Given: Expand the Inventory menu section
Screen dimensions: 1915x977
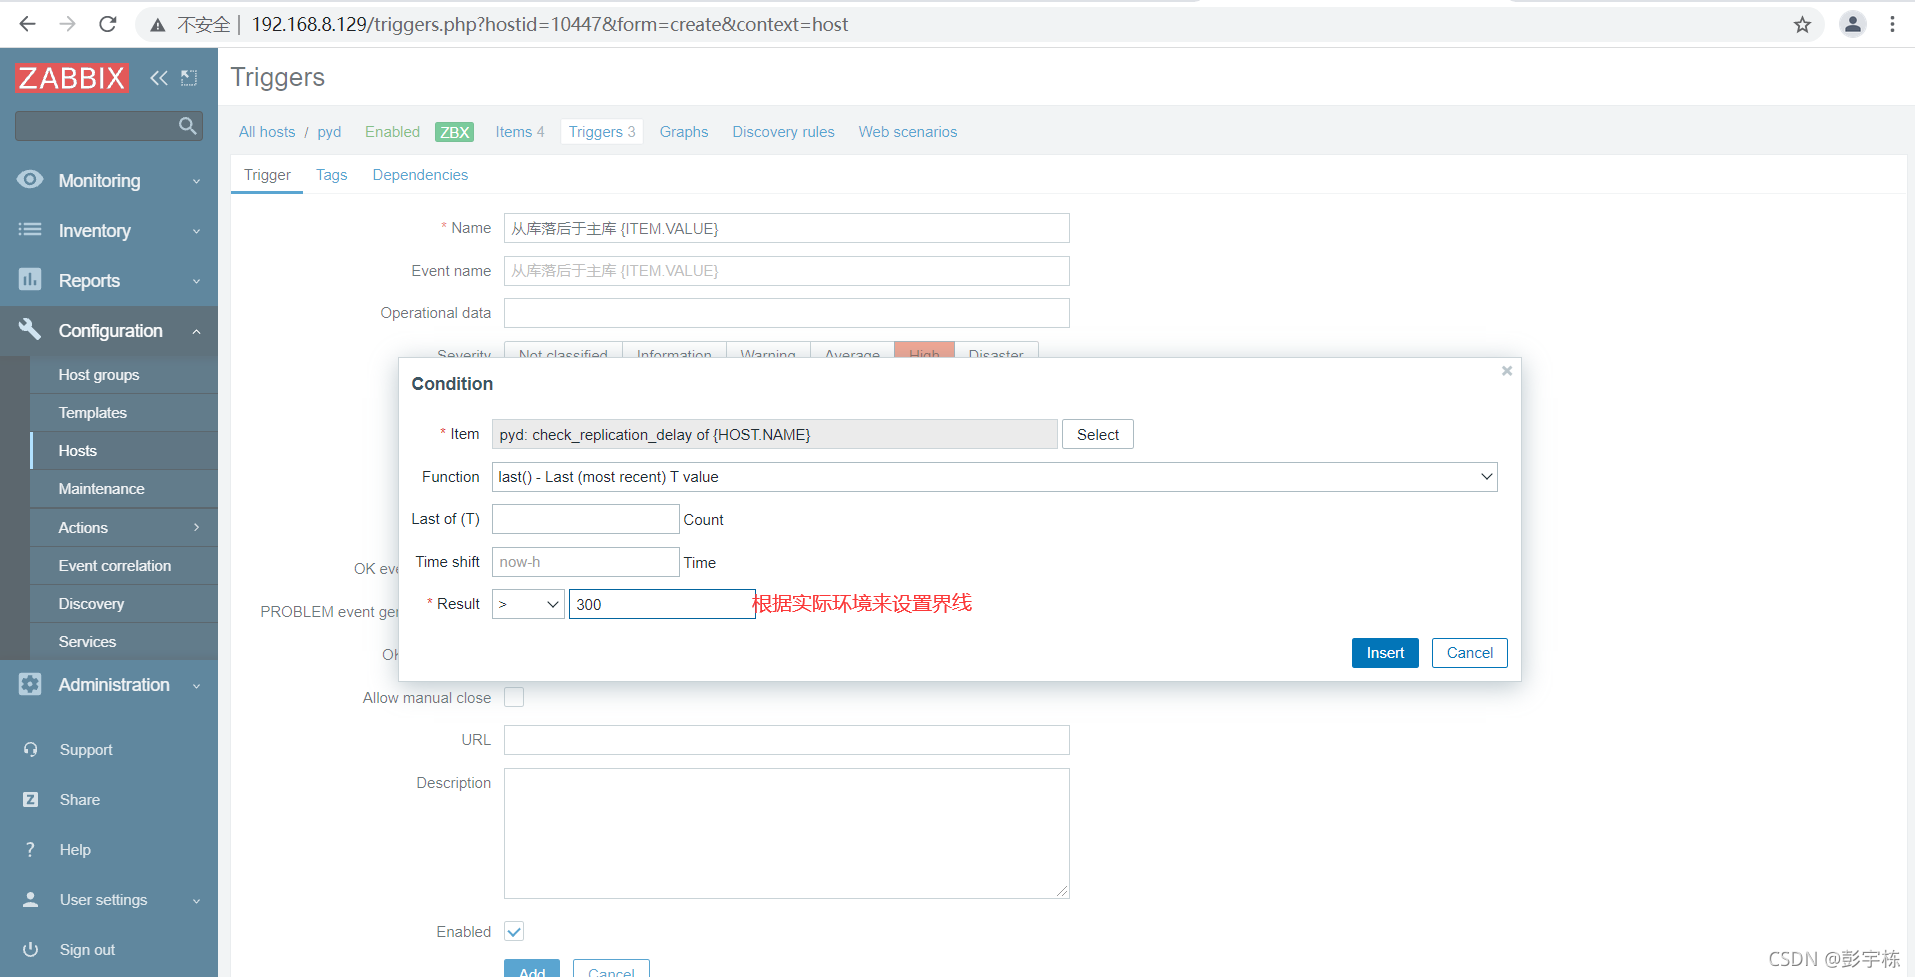Looking at the screenshot, I should click(x=196, y=231).
